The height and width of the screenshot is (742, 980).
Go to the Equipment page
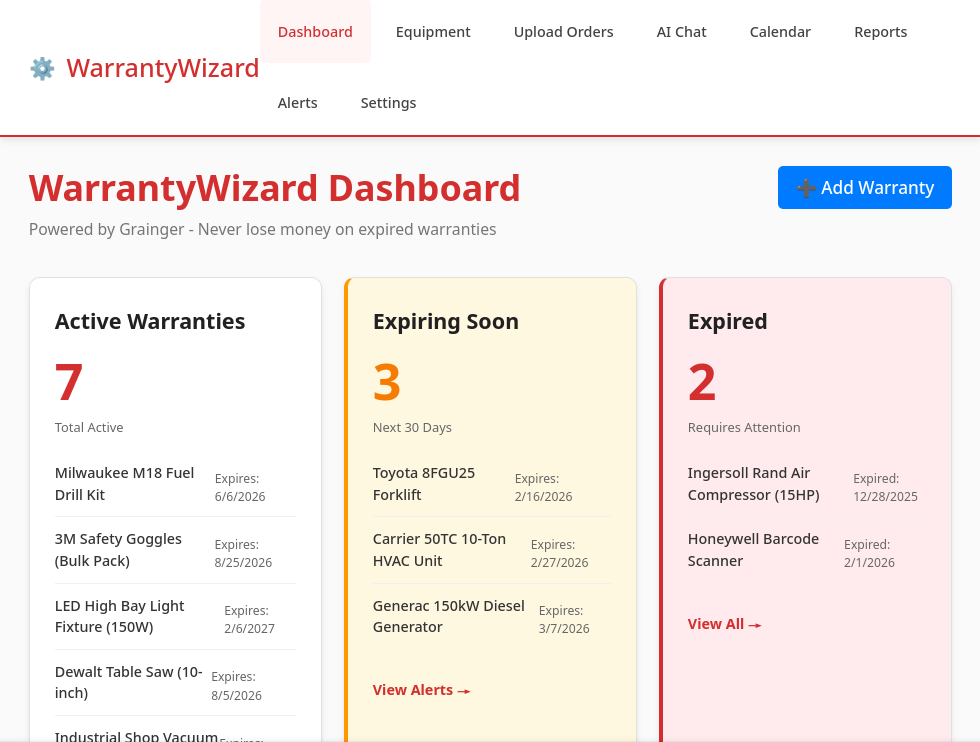click(x=433, y=32)
